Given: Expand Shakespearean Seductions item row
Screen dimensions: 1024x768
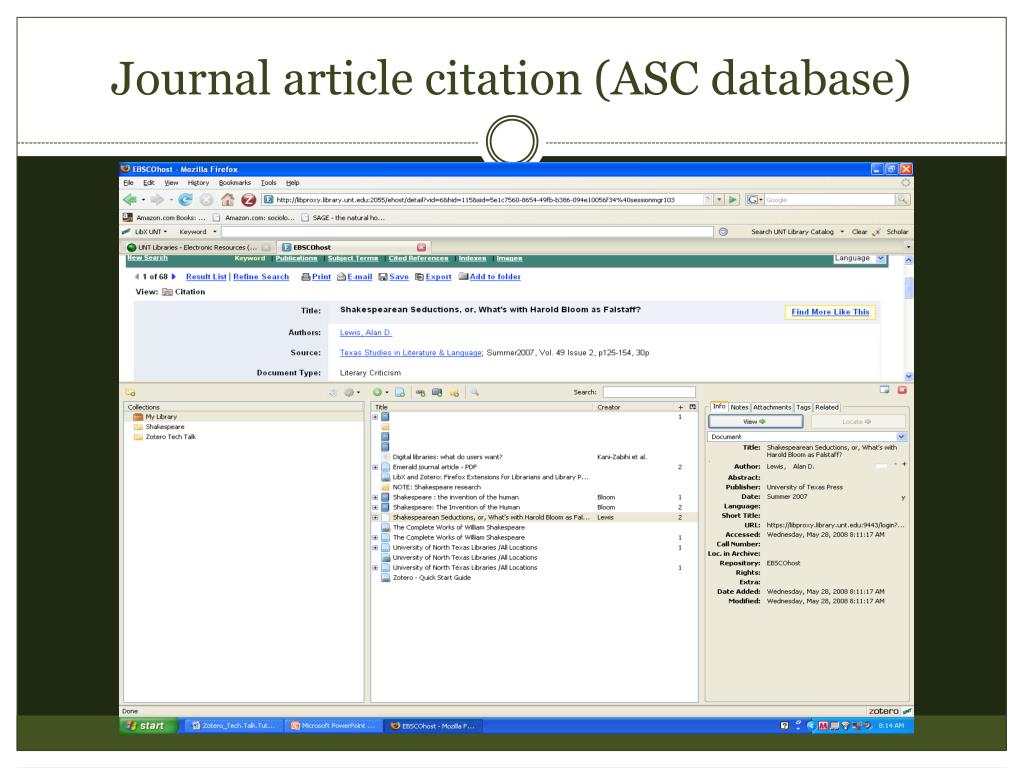Looking at the screenshot, I should 375,517.
